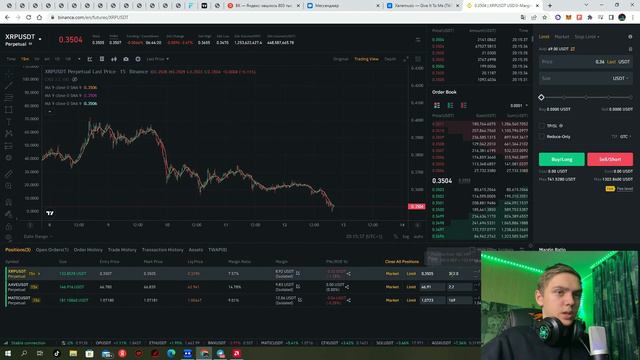The width and height of the screenshot is (640, 360).
Task: Open the order form calculator icon
Action: click(630, 49)
